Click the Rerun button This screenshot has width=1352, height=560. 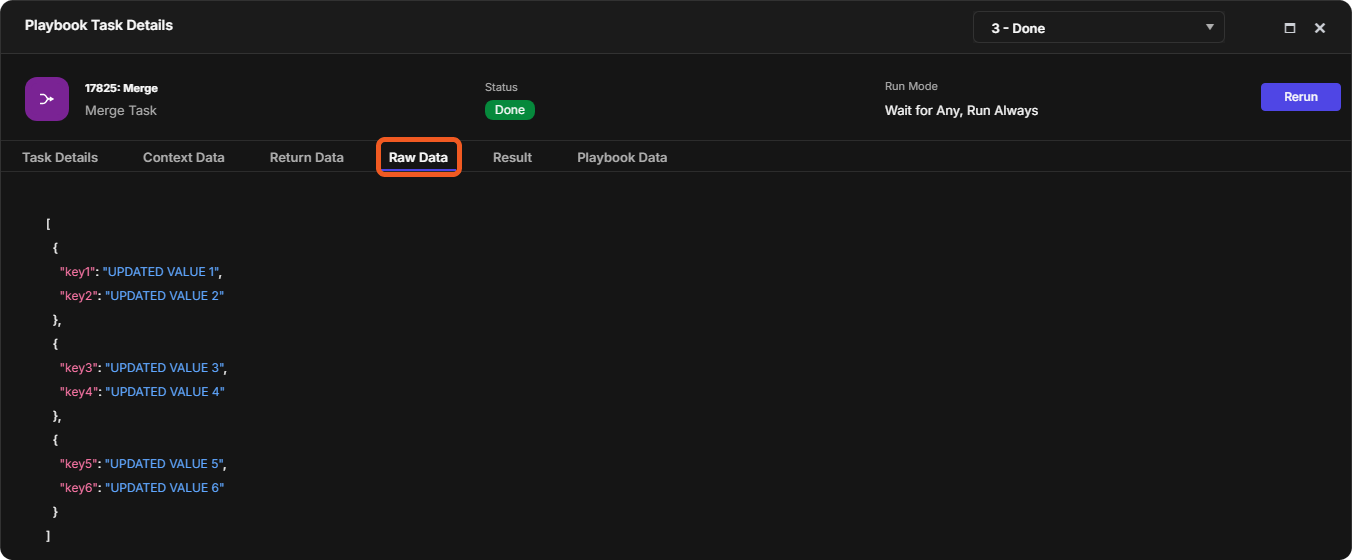click(x=1301, y=97)
